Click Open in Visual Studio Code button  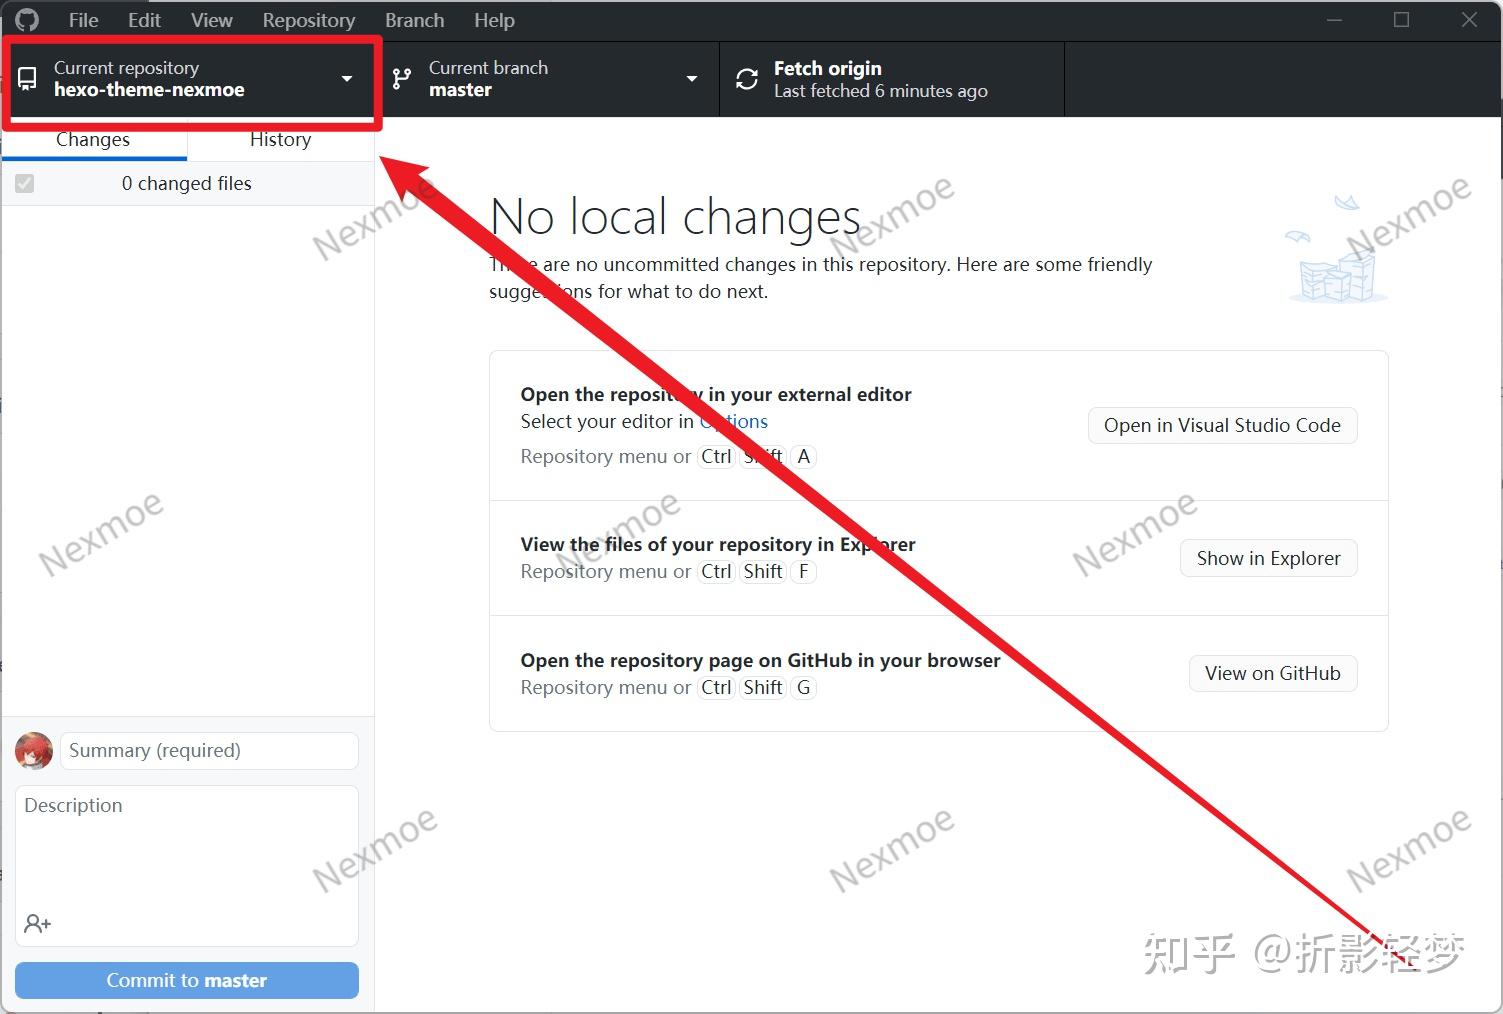[x=1222, y=425]
